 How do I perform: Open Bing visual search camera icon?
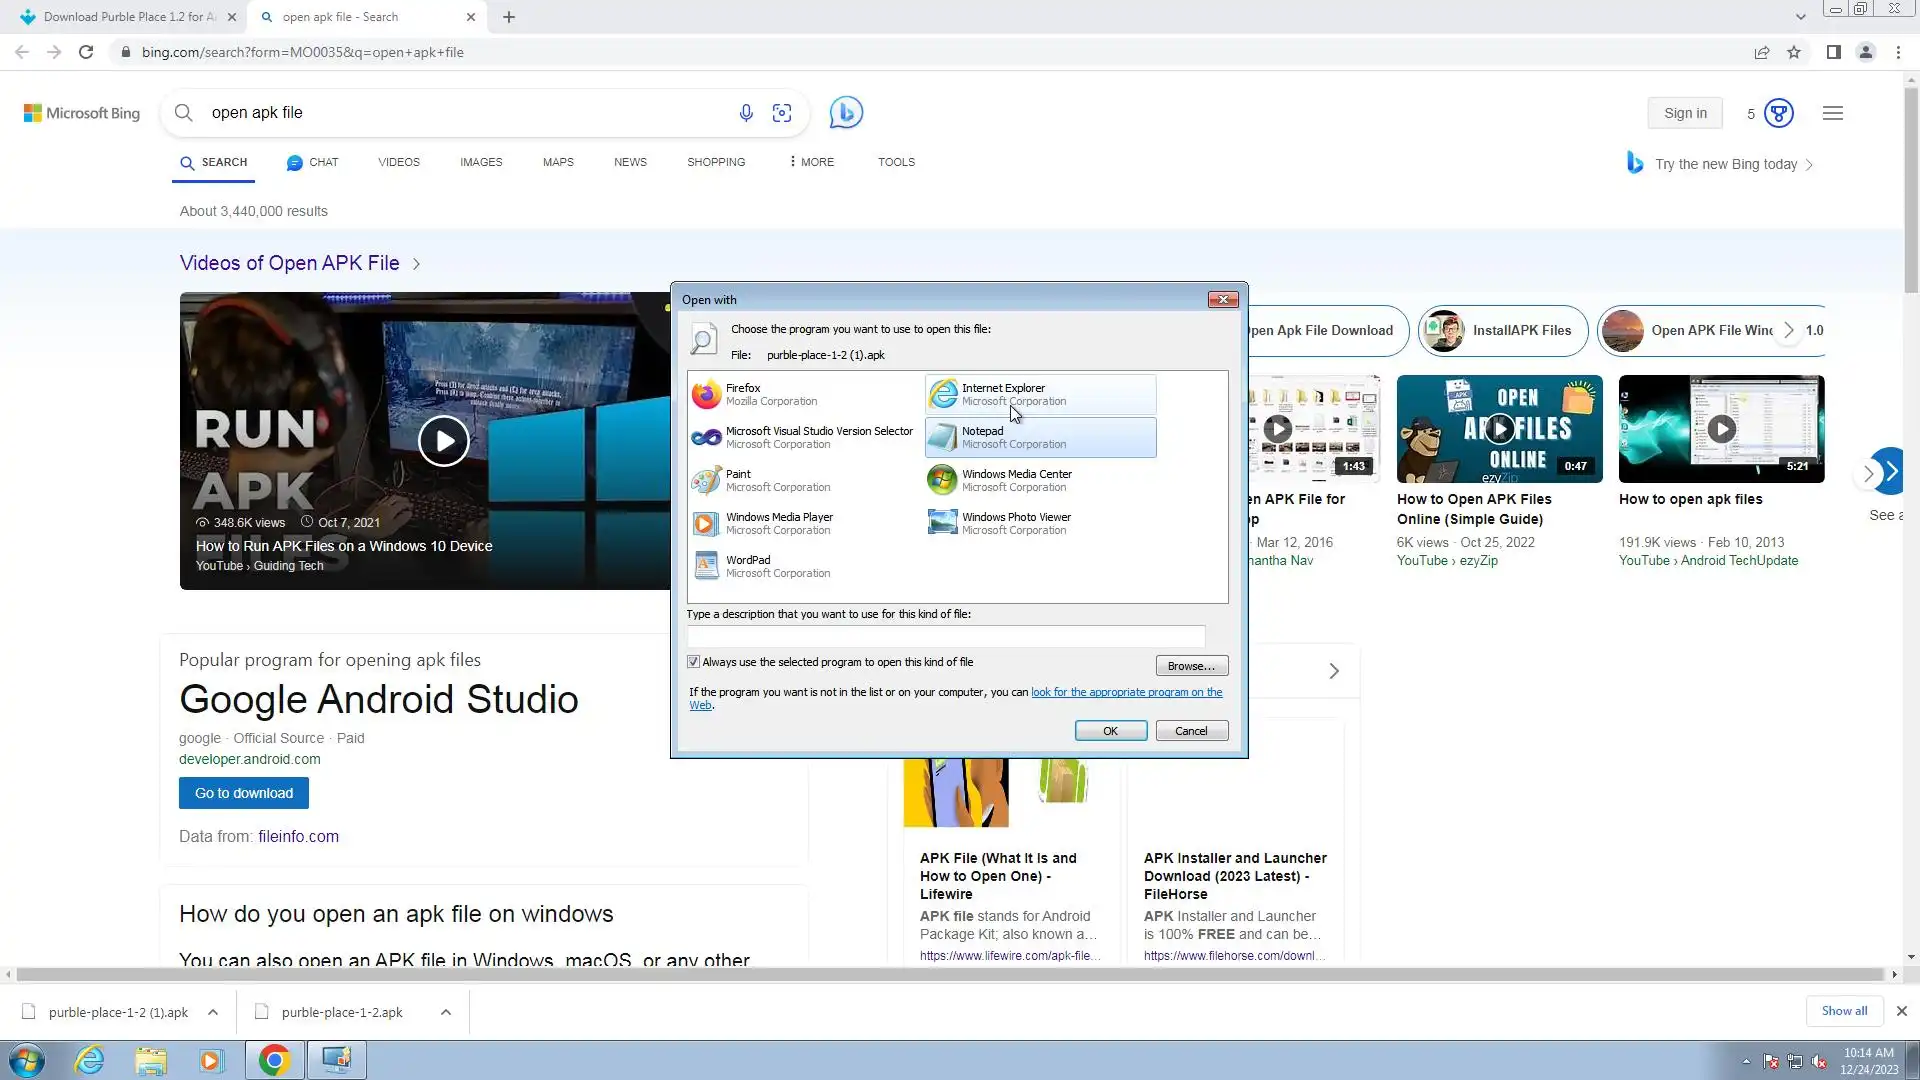pos(782,113)
